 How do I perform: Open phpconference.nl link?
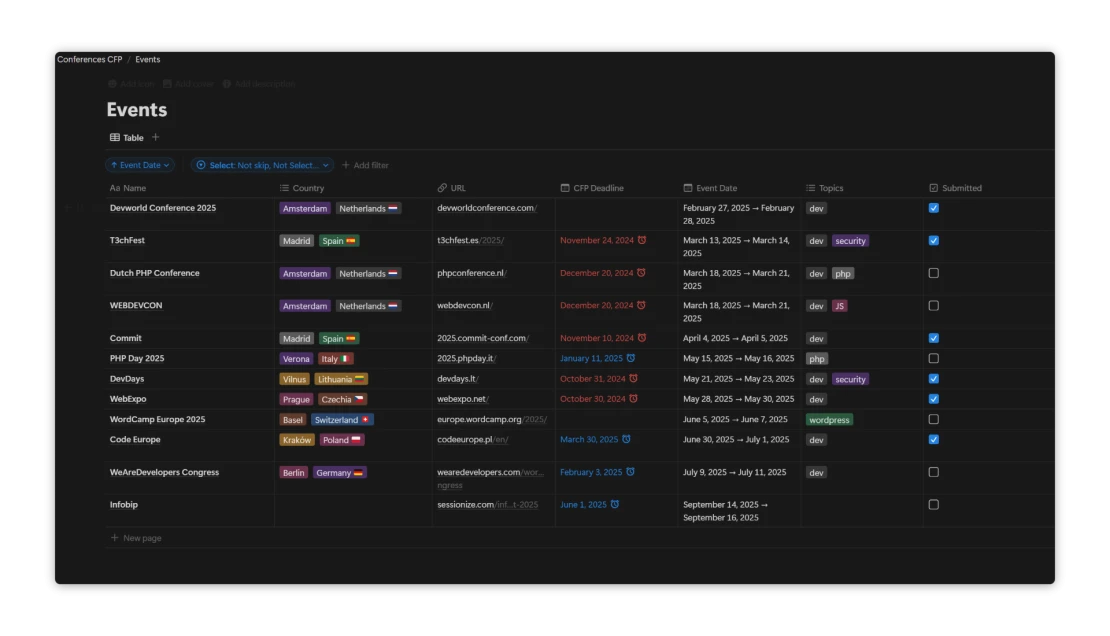tap(472, 273)
